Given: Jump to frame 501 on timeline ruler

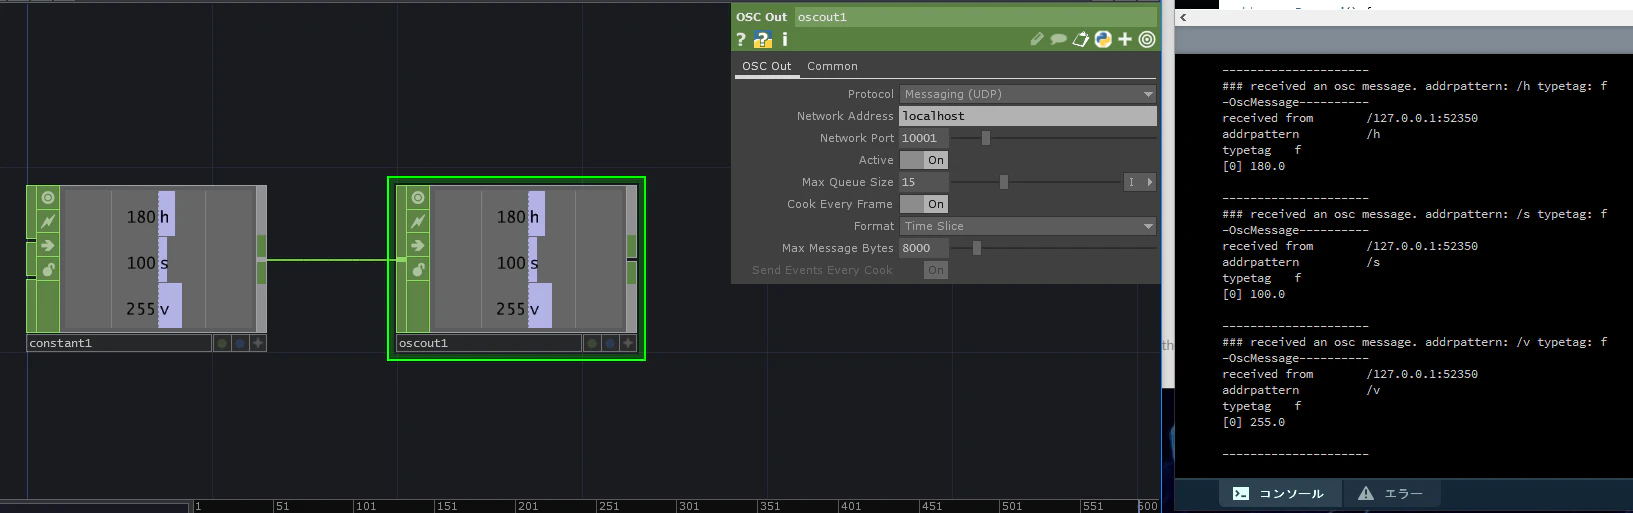Looking at the screenshot, I should [1012, 506].
